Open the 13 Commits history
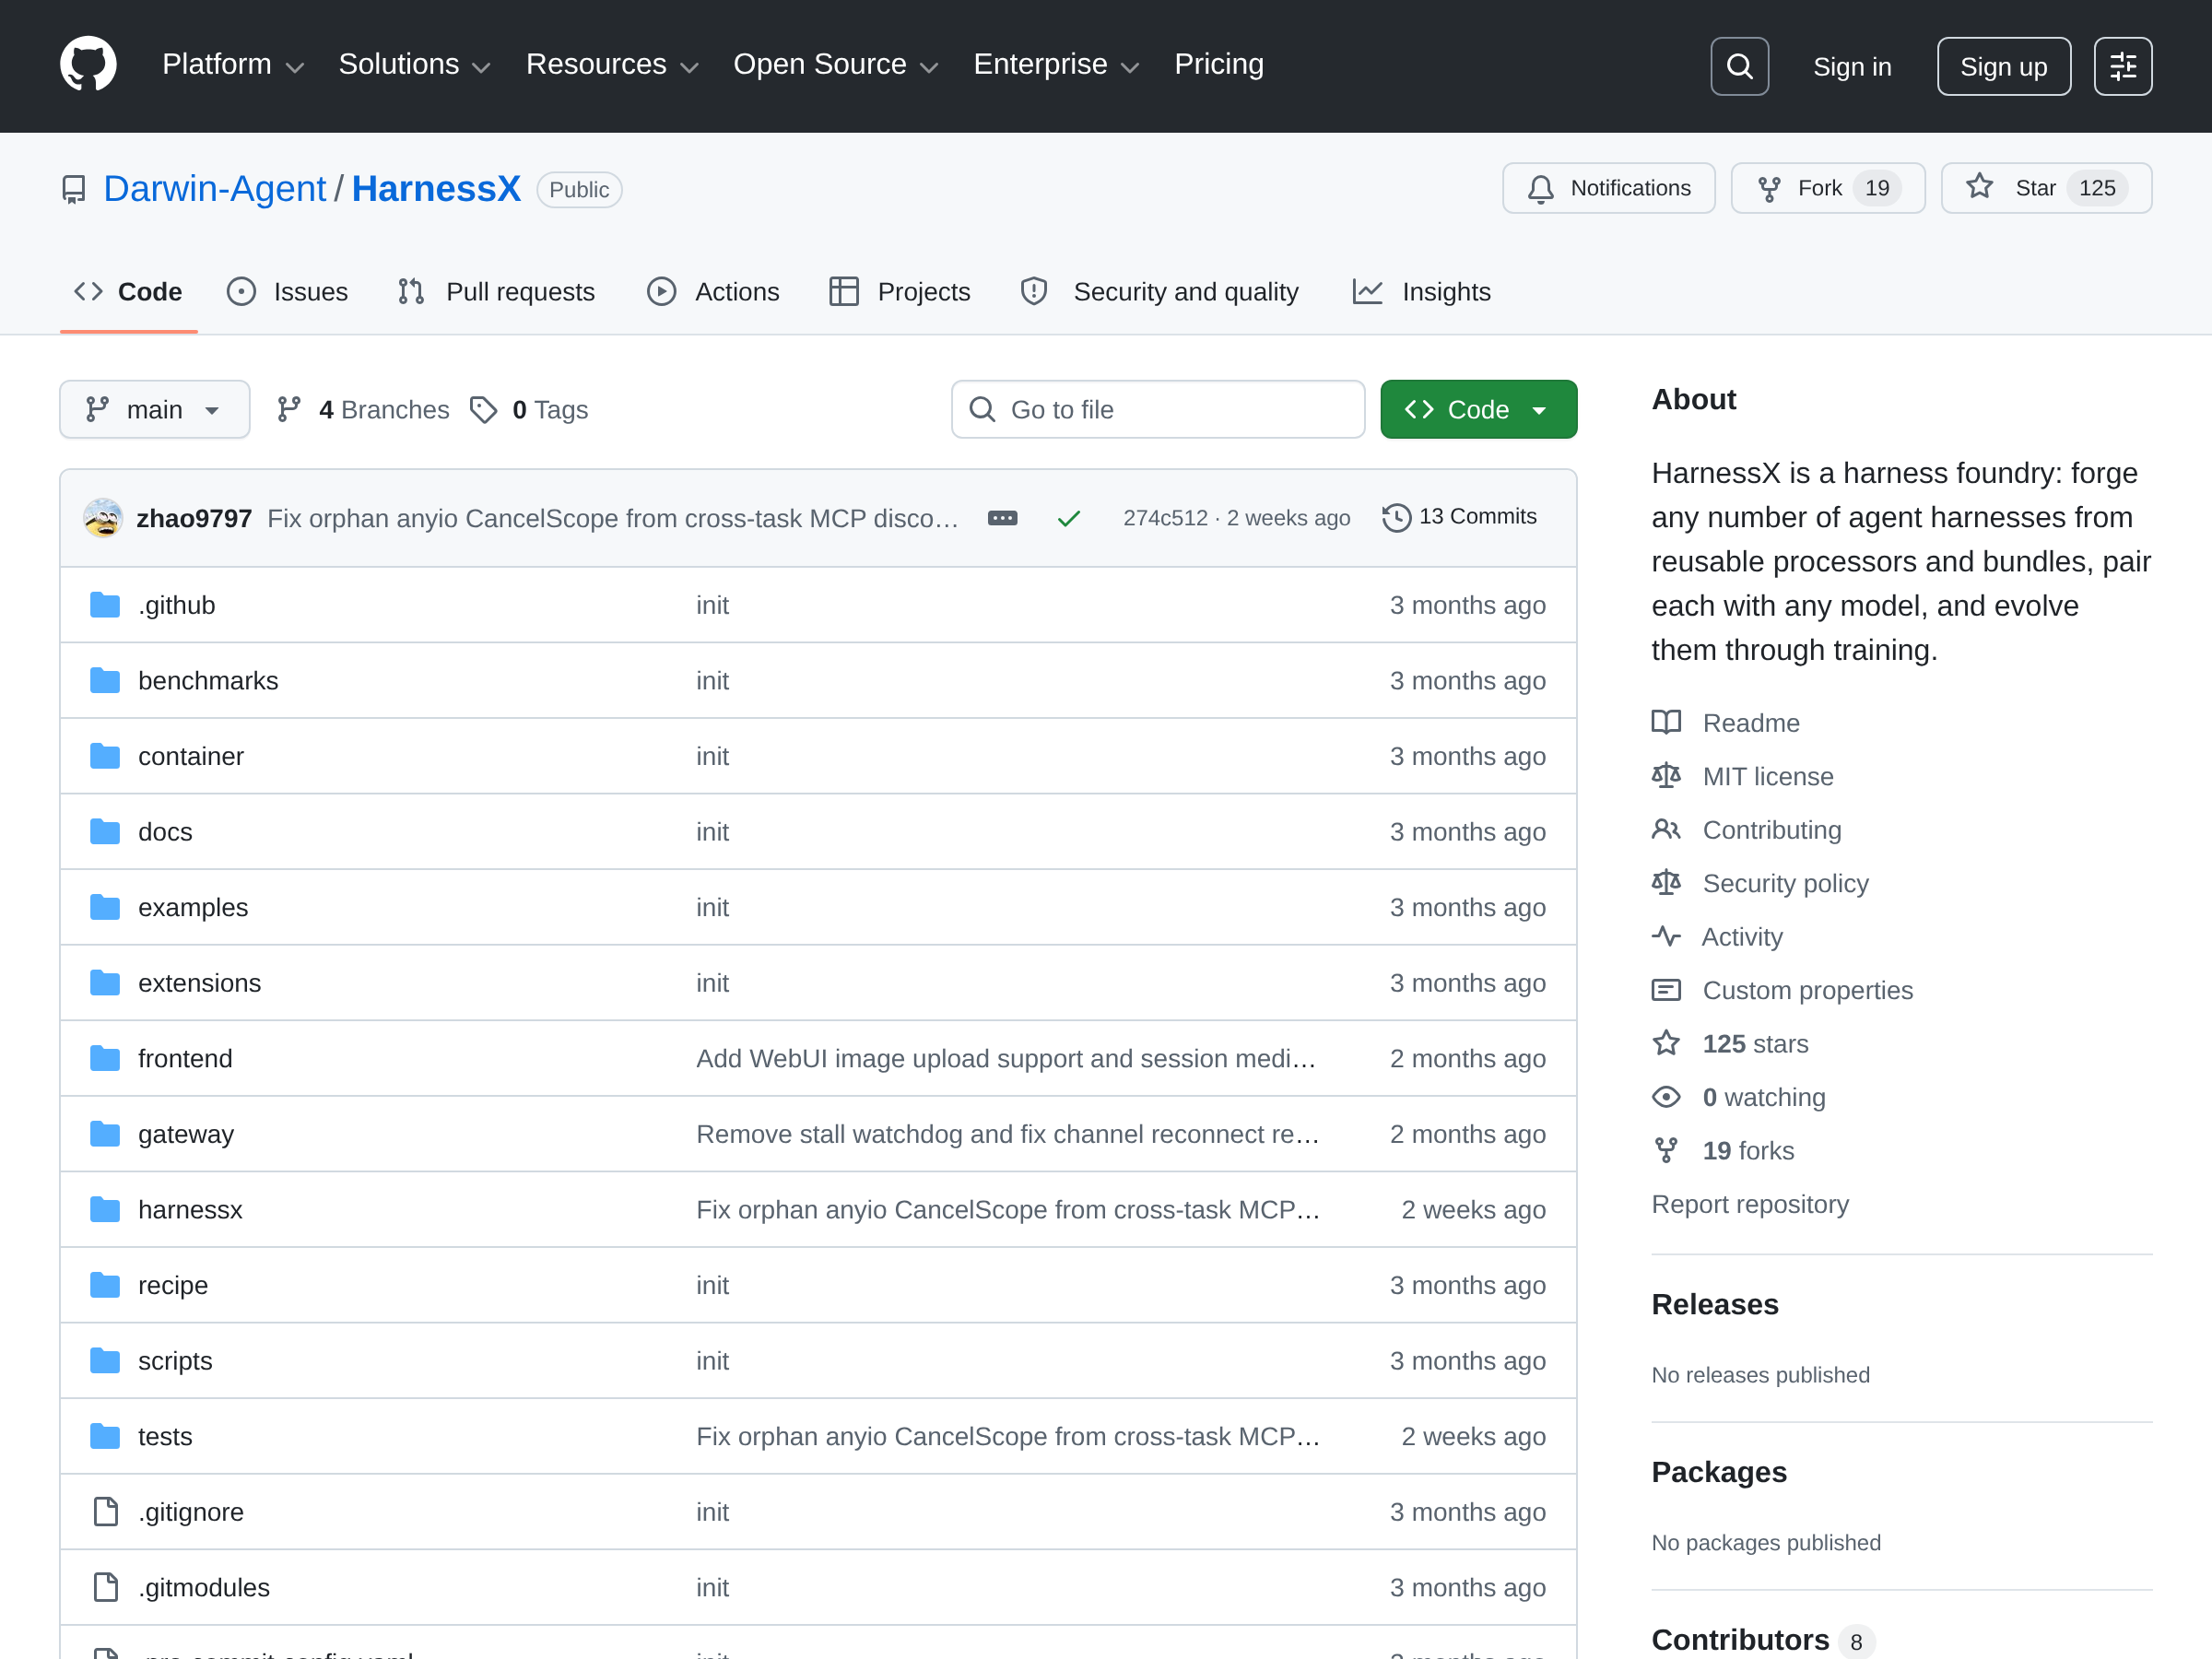The image size is (2212, 1659). click(x=1459, y=517)
